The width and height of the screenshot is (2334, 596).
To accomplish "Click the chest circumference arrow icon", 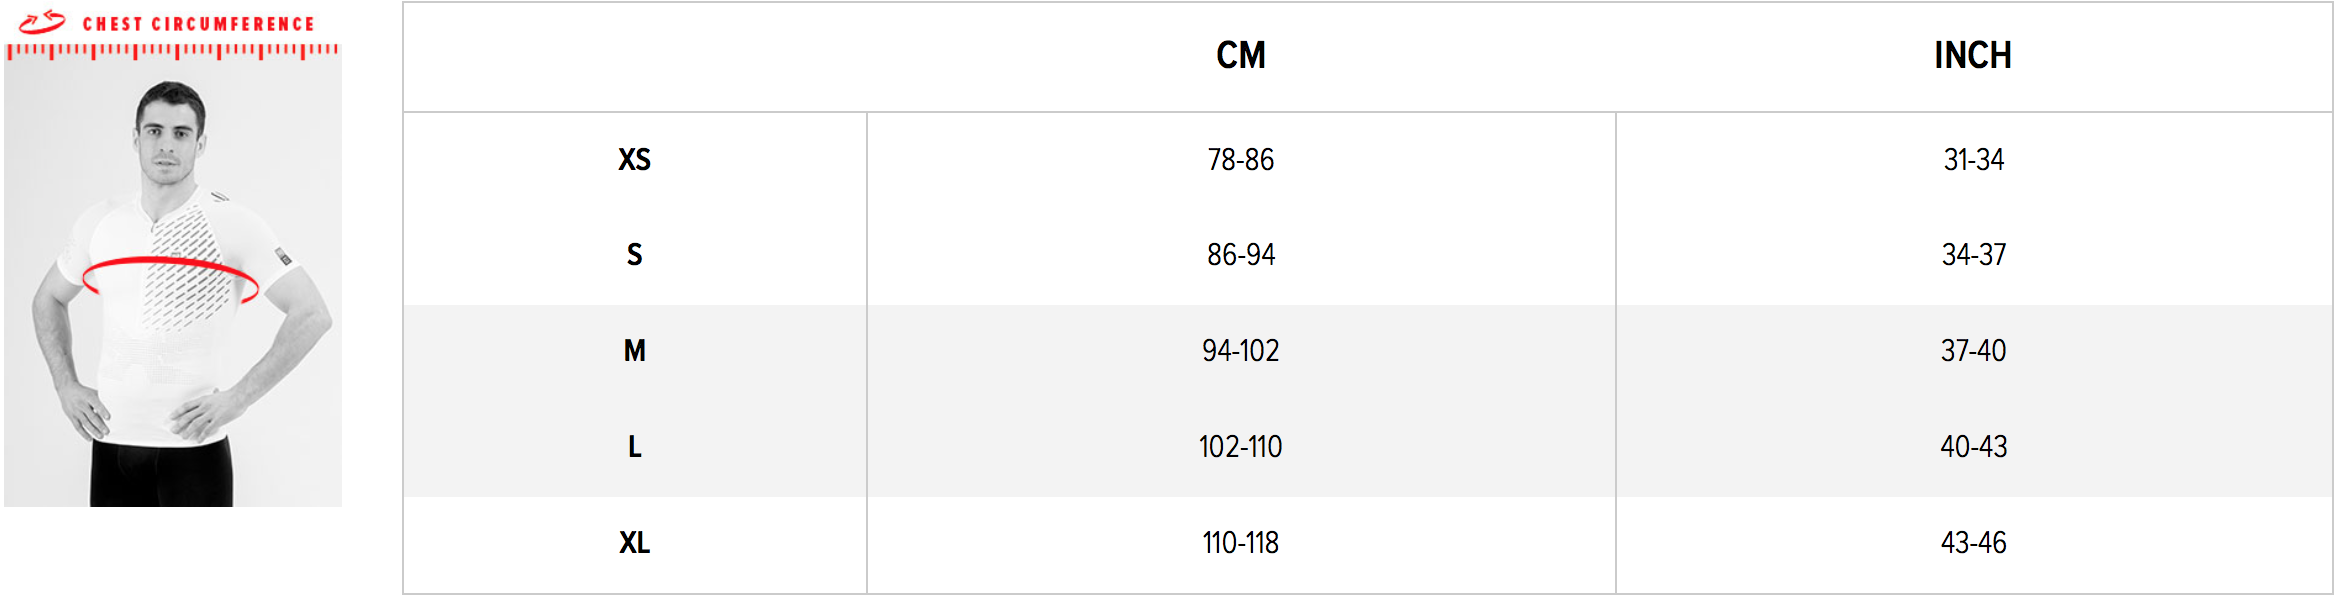I will click(42, 22).
